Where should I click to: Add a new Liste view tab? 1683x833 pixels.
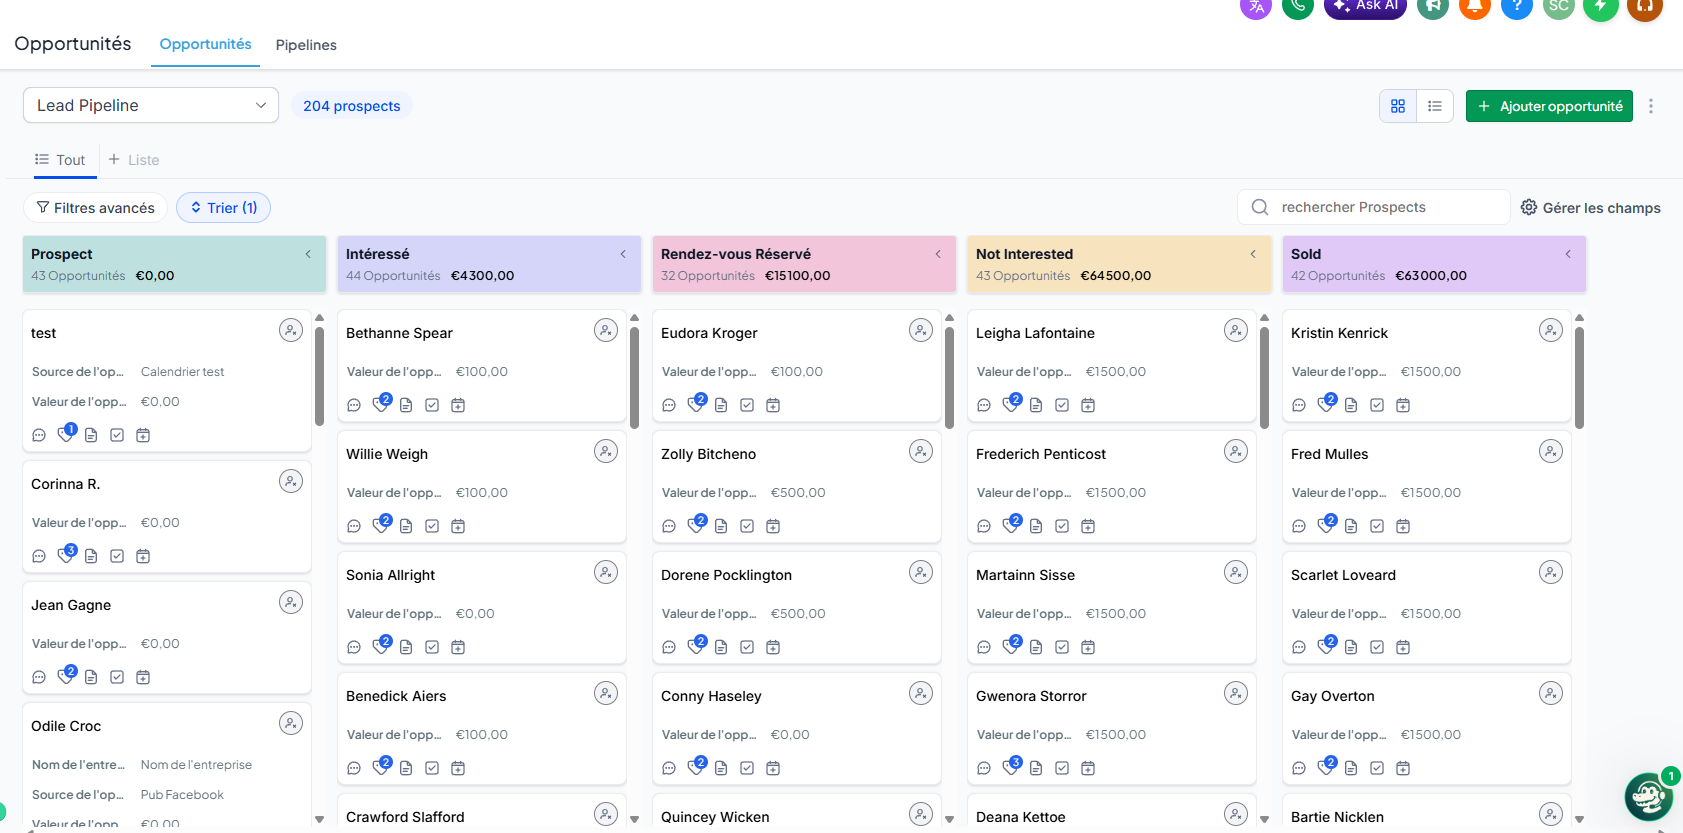pyautogui.click(x=134, y=160)
